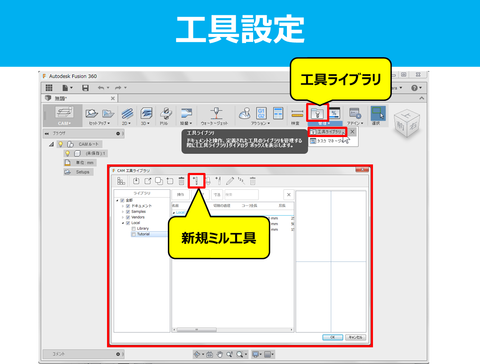This screenshot has width=480, height=364.
Task: Sort by the コーナ半径 column header
Action: click(x=249, y=206)
